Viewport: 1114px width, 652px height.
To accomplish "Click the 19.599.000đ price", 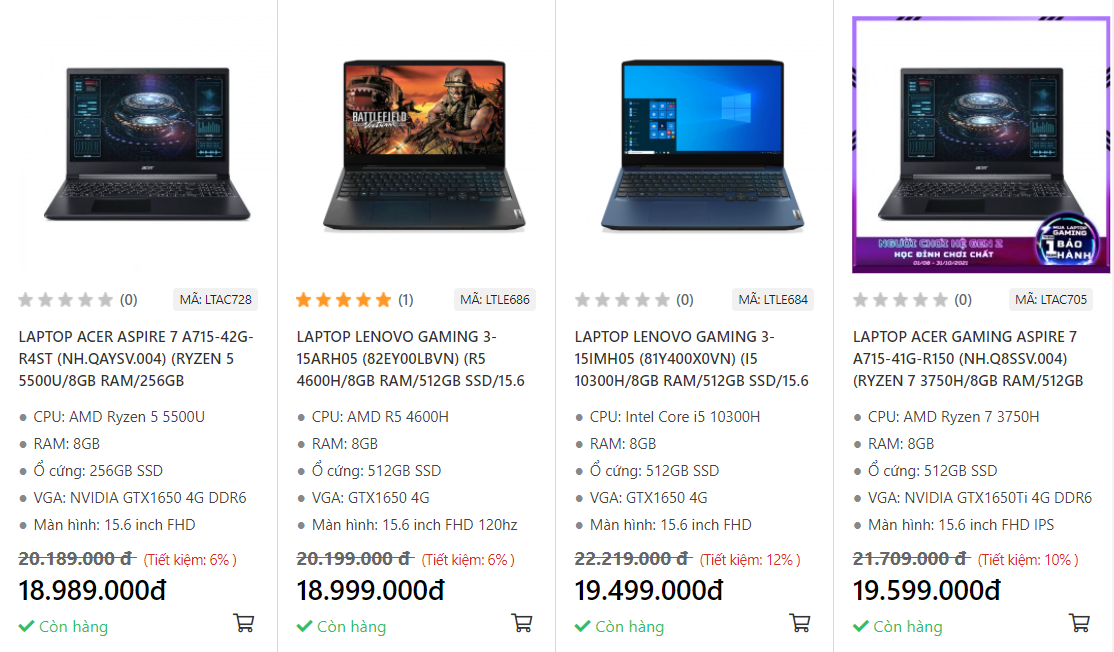I will (926, 591).
